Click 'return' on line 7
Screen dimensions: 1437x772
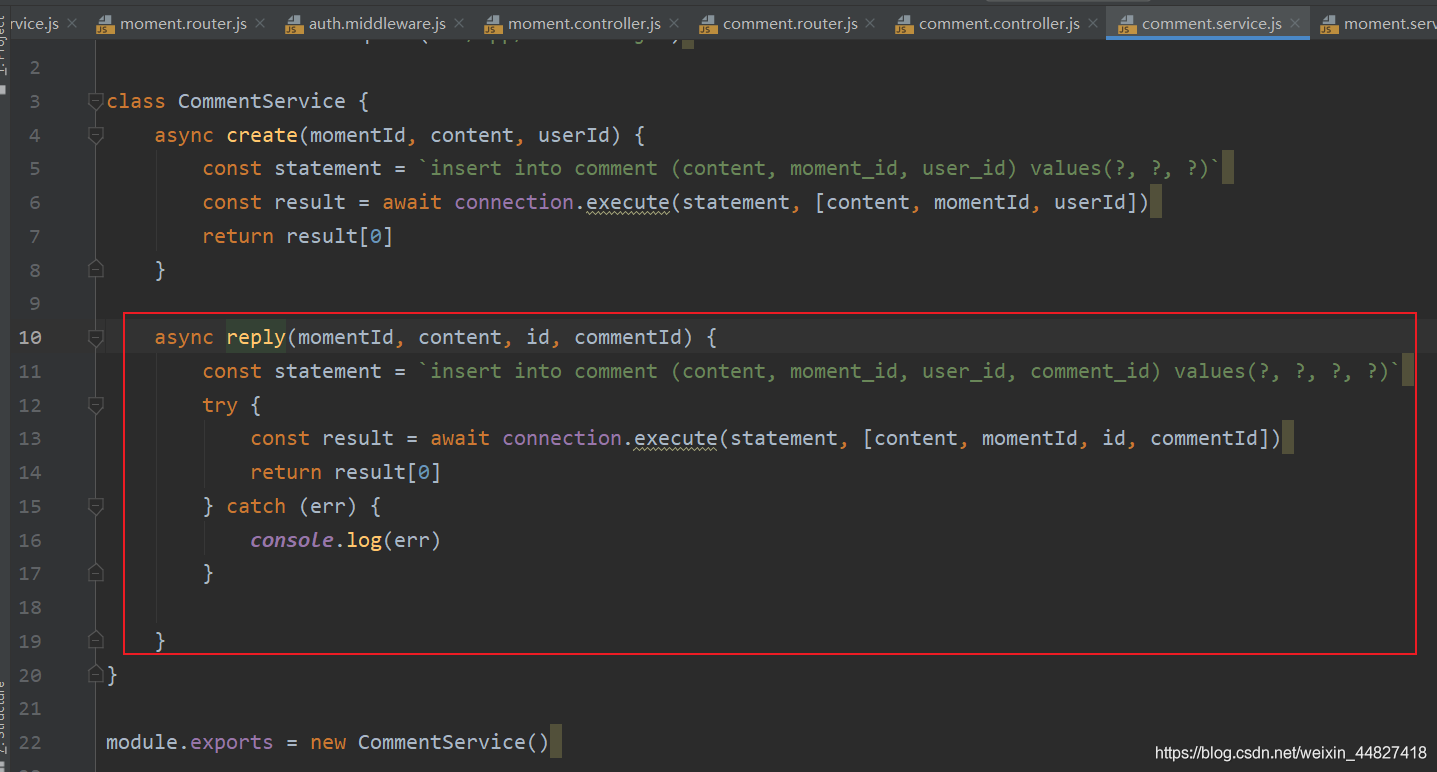point(238,236)
